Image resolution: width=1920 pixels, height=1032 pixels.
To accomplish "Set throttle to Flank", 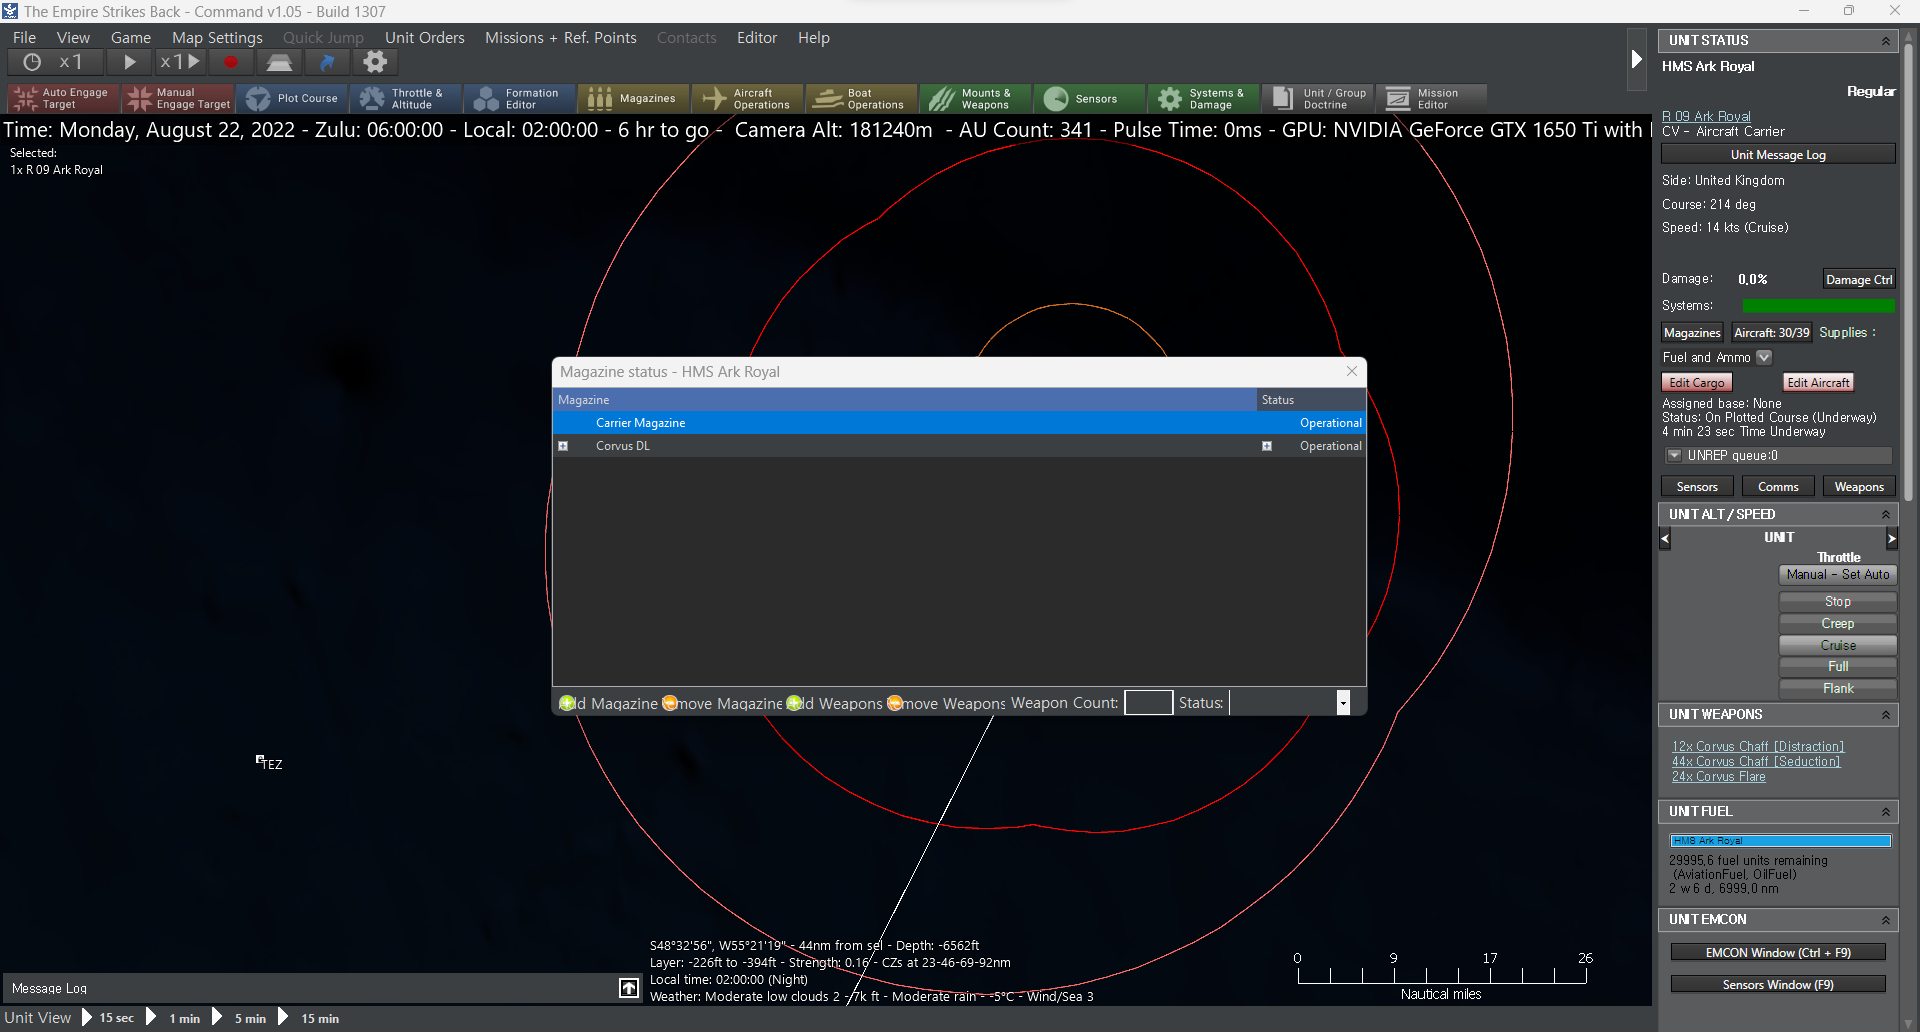I will coord(1838,689).
